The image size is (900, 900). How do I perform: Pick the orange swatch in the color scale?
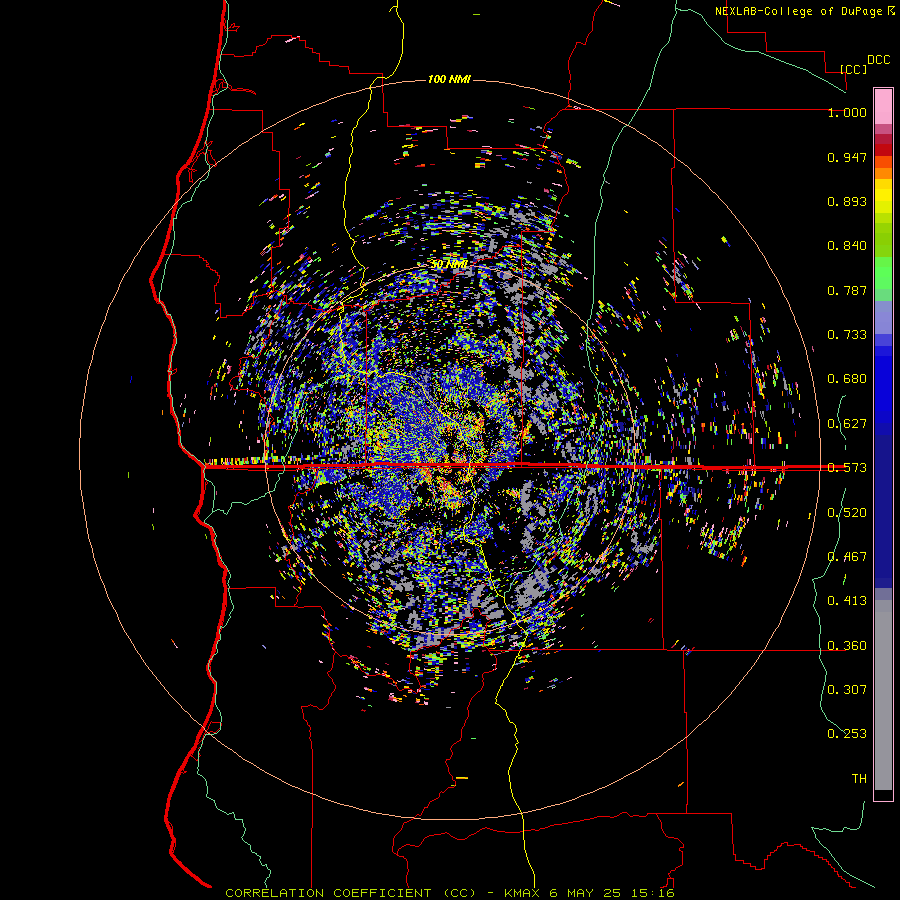pos(883,173)
